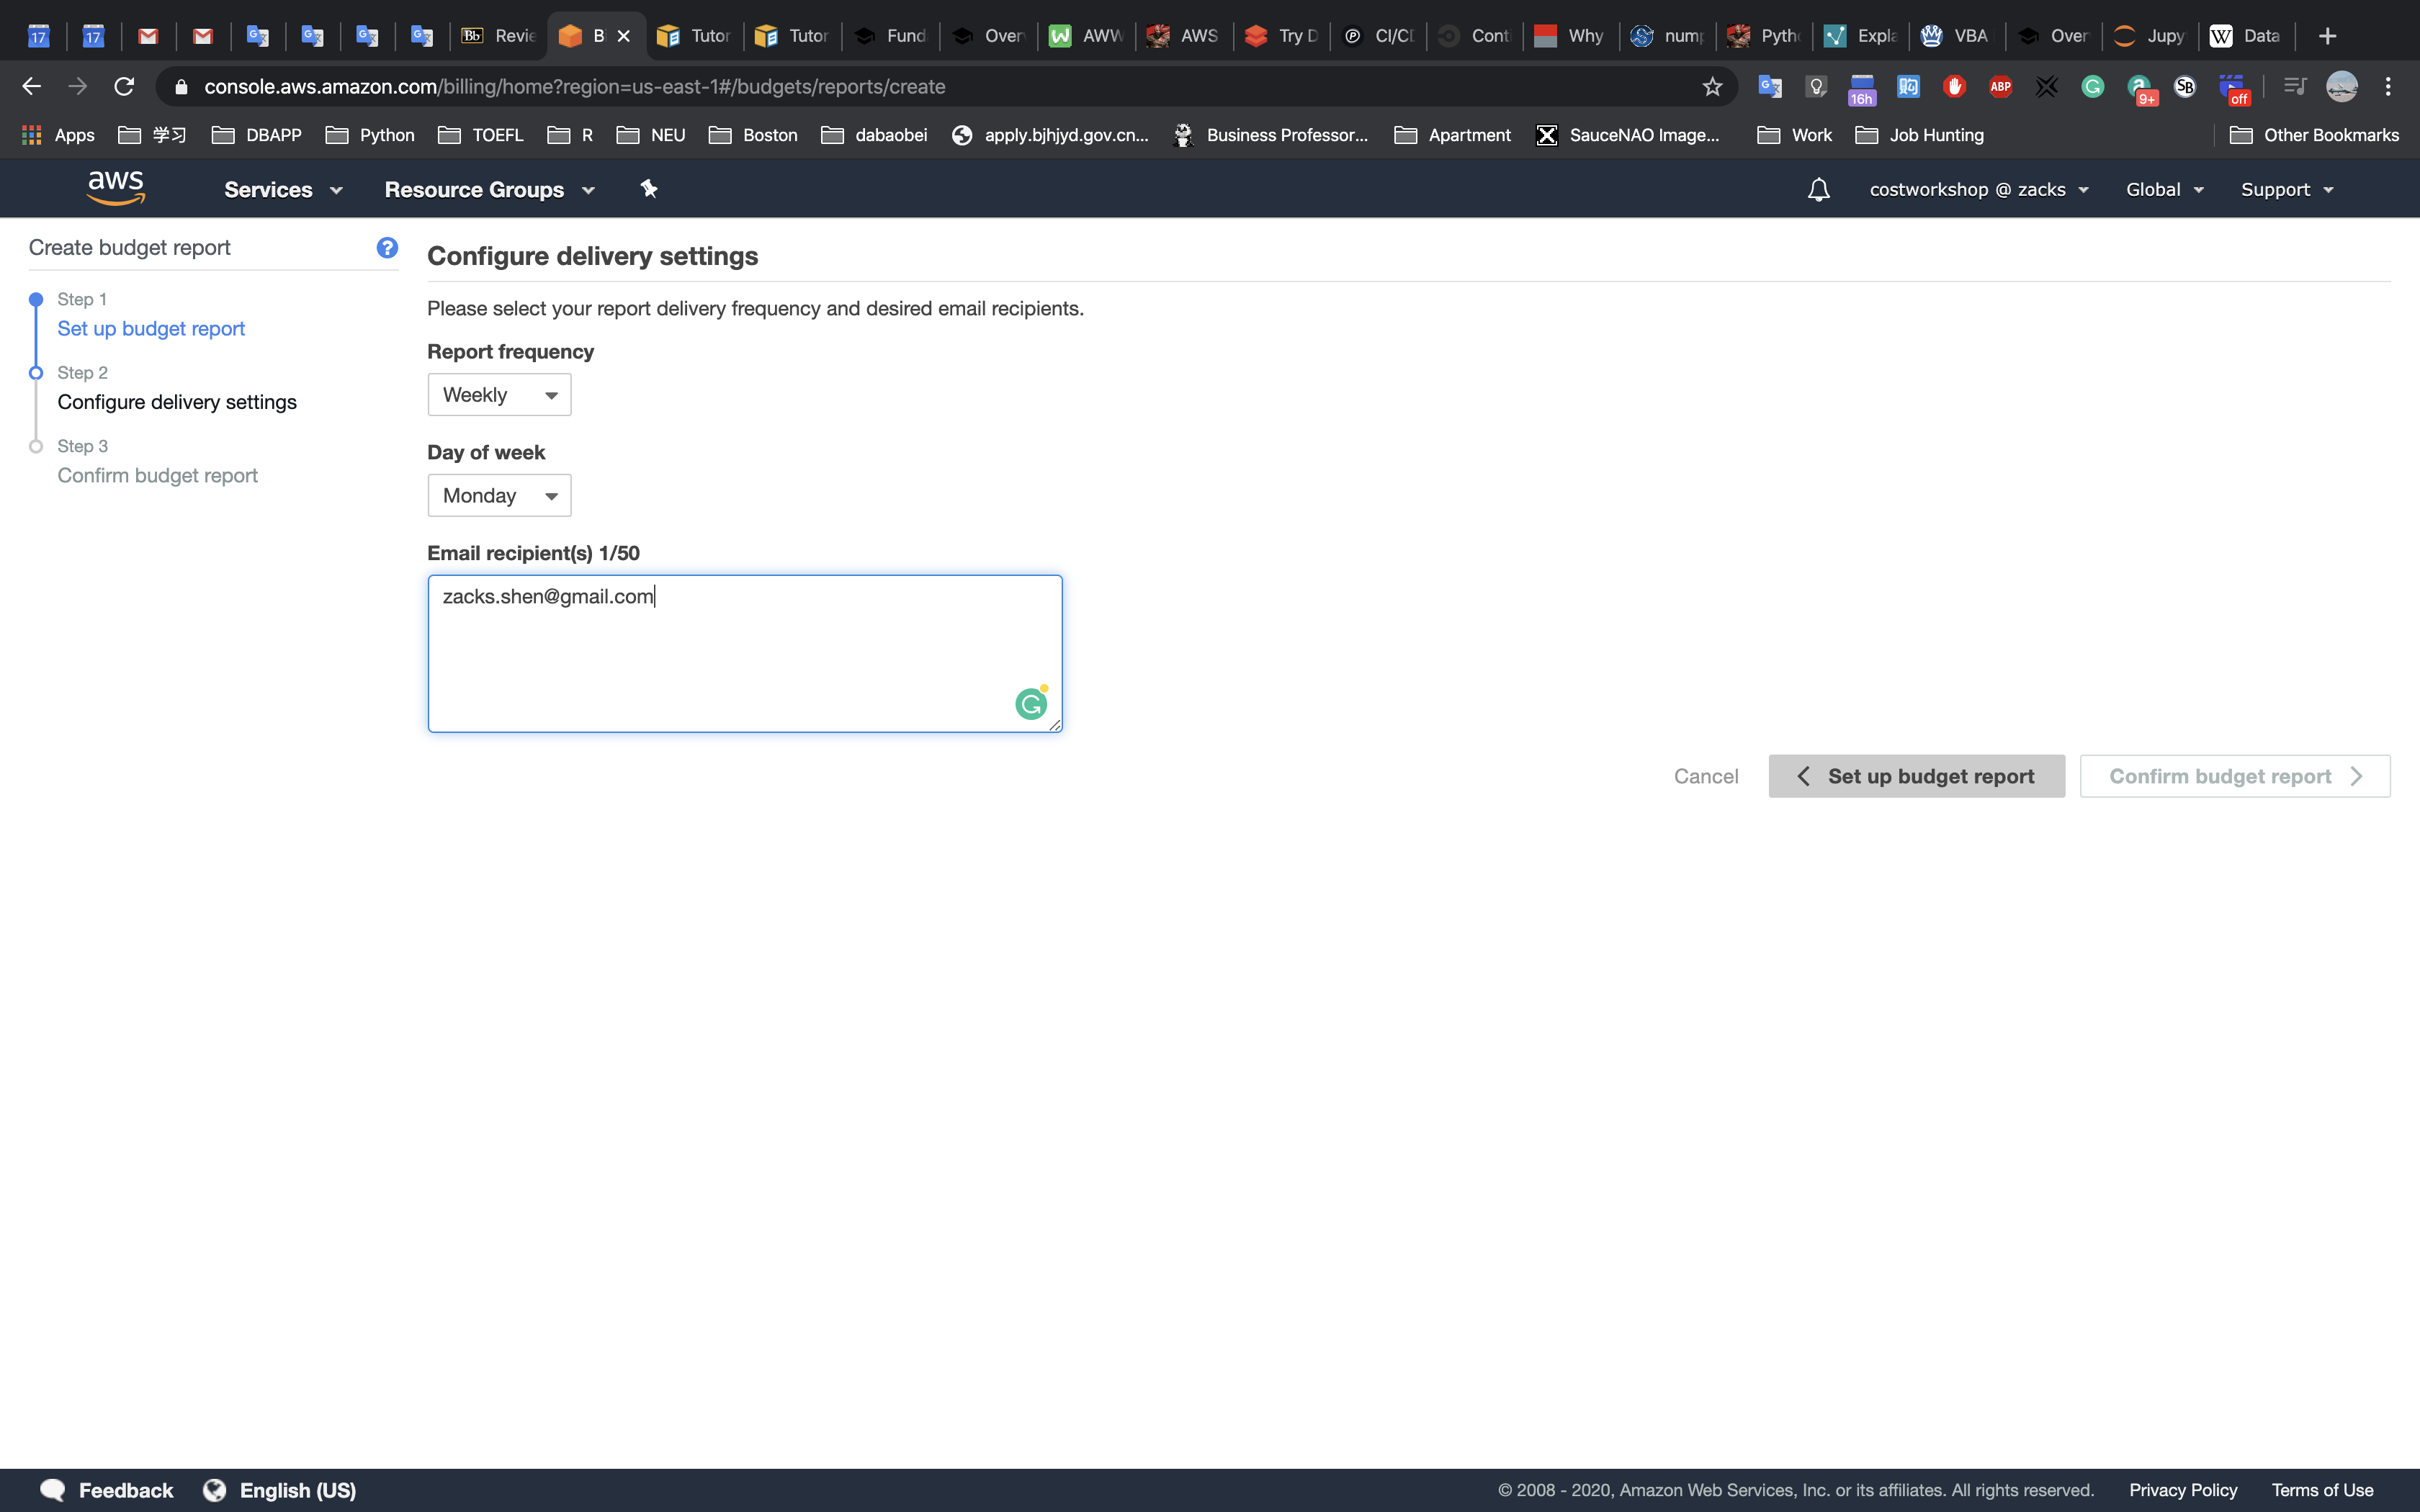This screenshot has height=1512, width=2420.
Task: Switch to the Jupyter browser tab
Action: [2150, 36]
